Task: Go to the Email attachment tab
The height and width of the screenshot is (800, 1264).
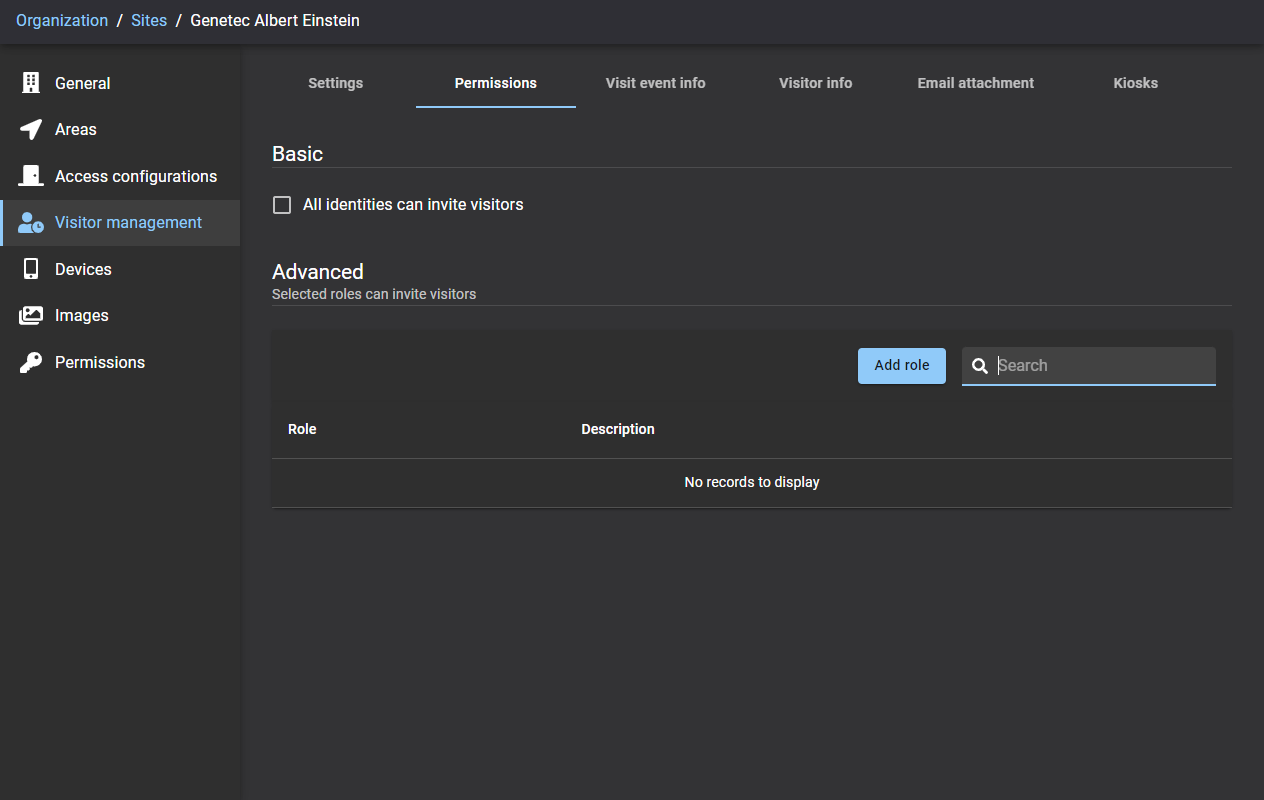Action: coord(975,83)
